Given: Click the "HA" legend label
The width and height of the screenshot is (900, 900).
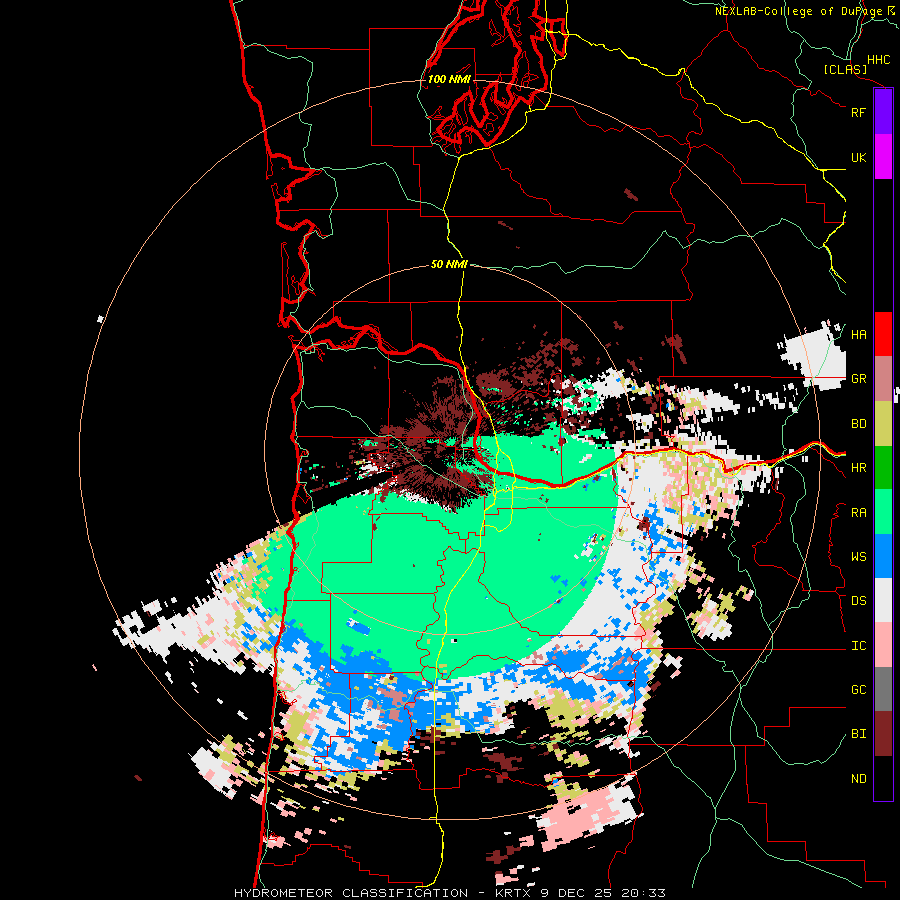Looking at the screenshot, I should coord(858,335).
